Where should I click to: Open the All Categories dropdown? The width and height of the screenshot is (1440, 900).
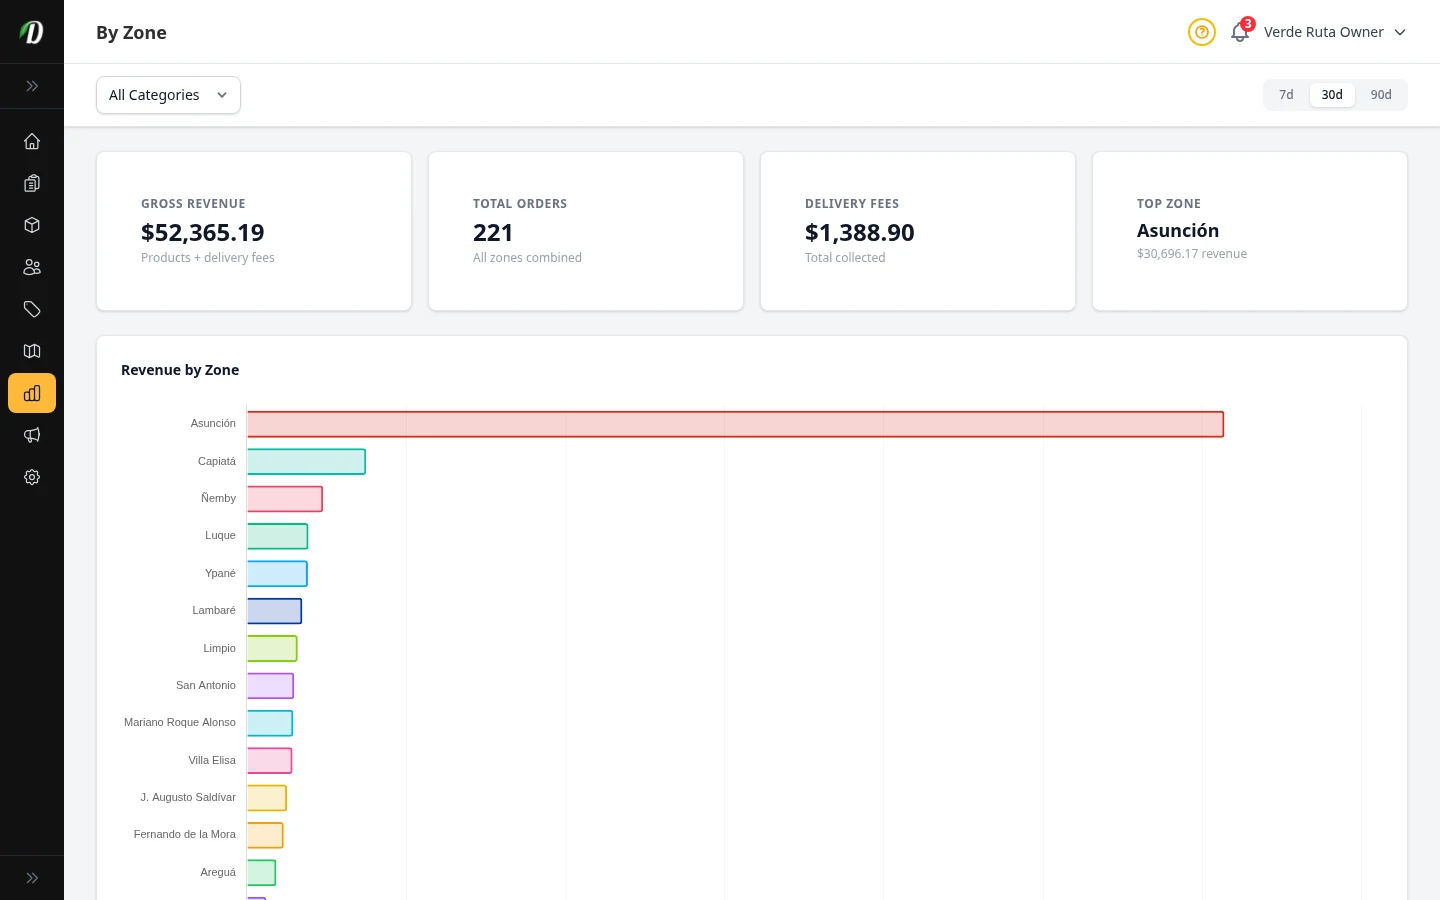(168, 94)
